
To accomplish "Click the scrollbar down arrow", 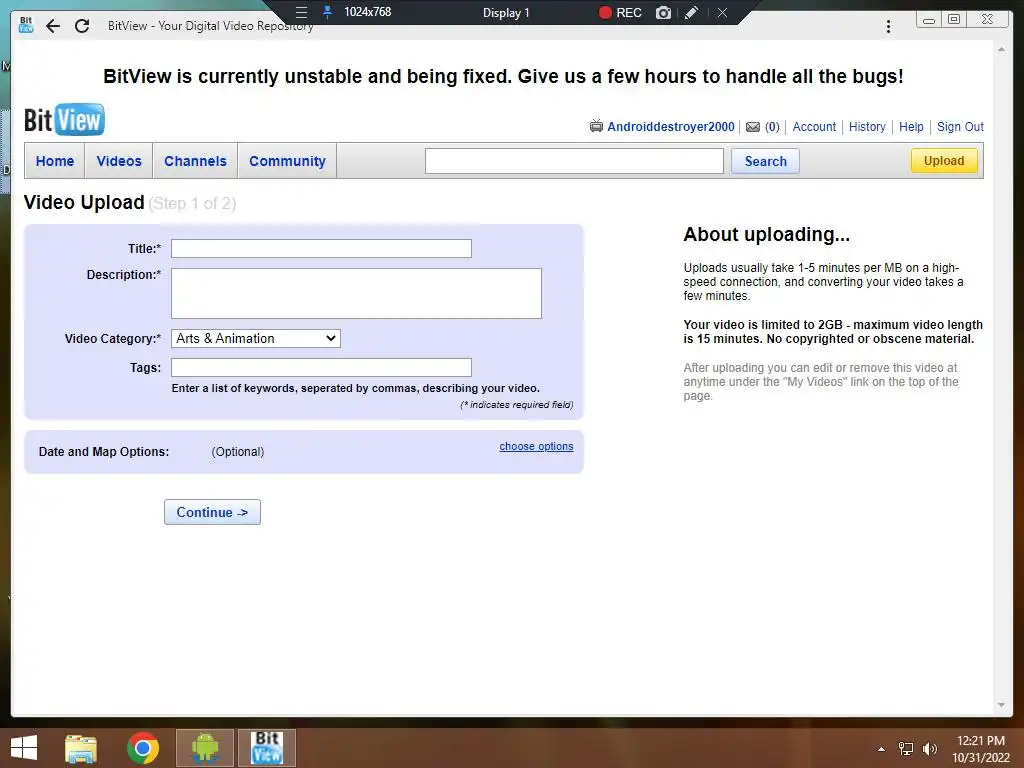I will [x=1001, y=705].
